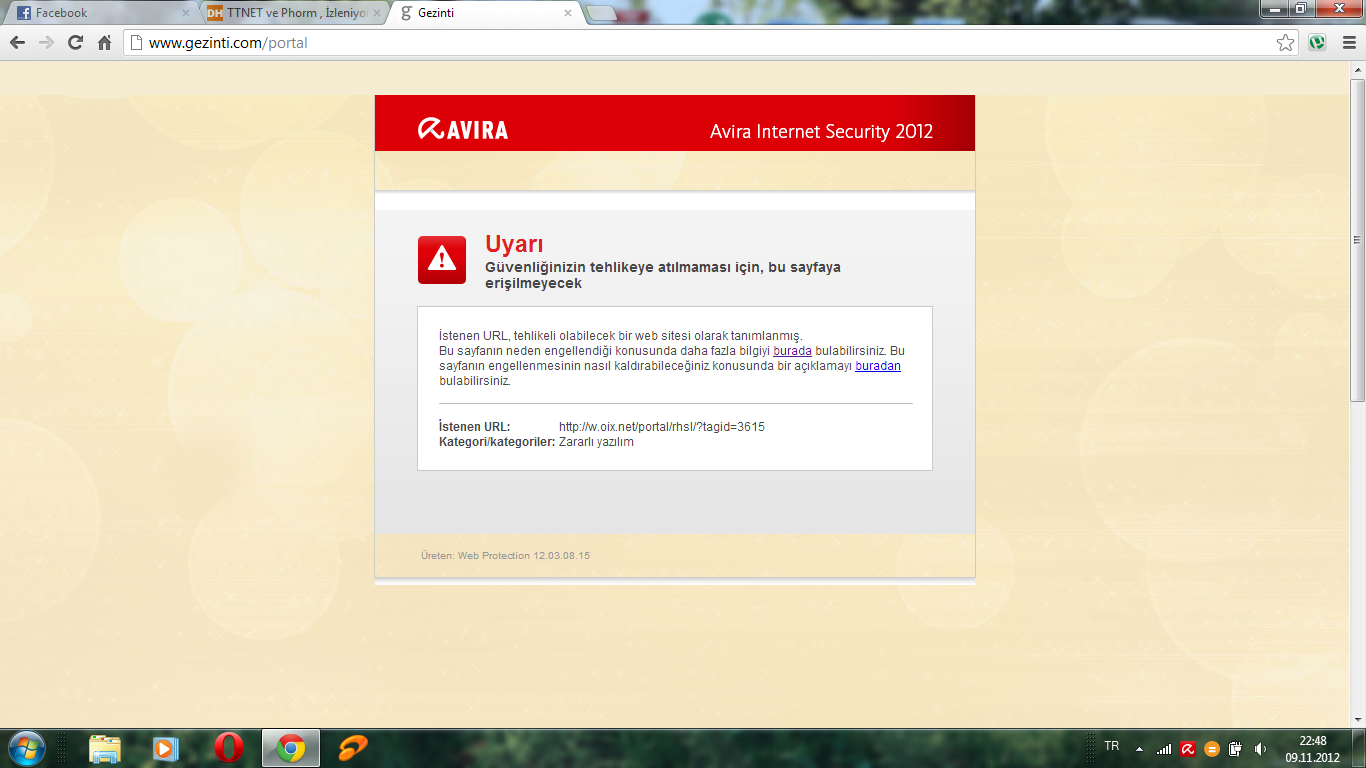
Task: Click the Avira logo in the red banner
Action: click(x=463, y=129)
